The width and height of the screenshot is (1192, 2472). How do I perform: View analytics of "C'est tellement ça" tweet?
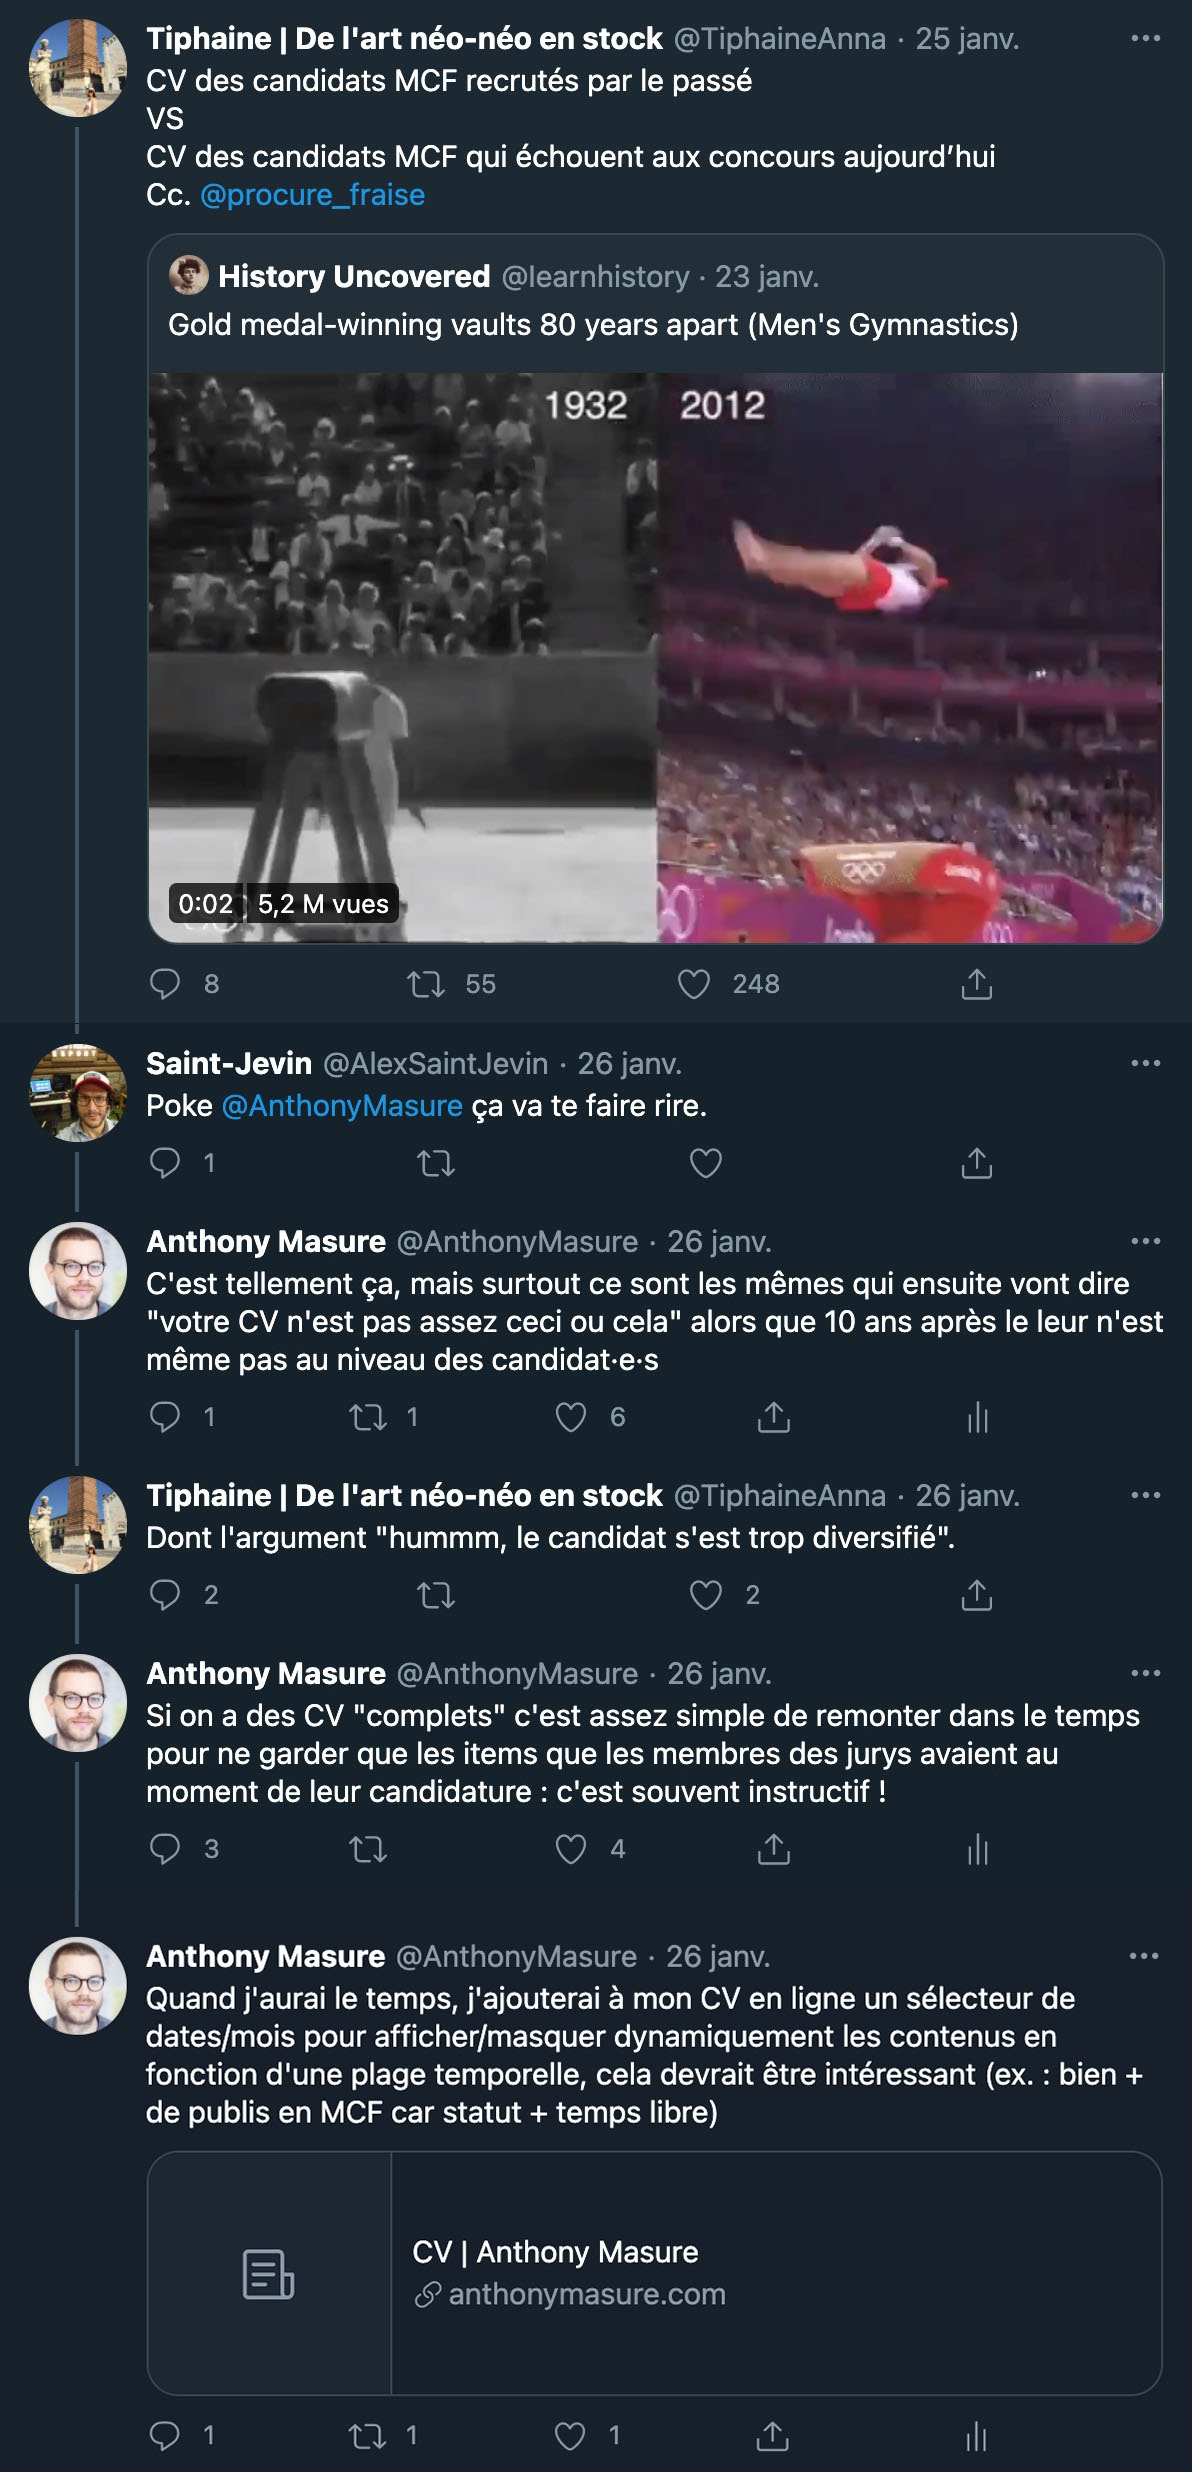point(977,1417)
